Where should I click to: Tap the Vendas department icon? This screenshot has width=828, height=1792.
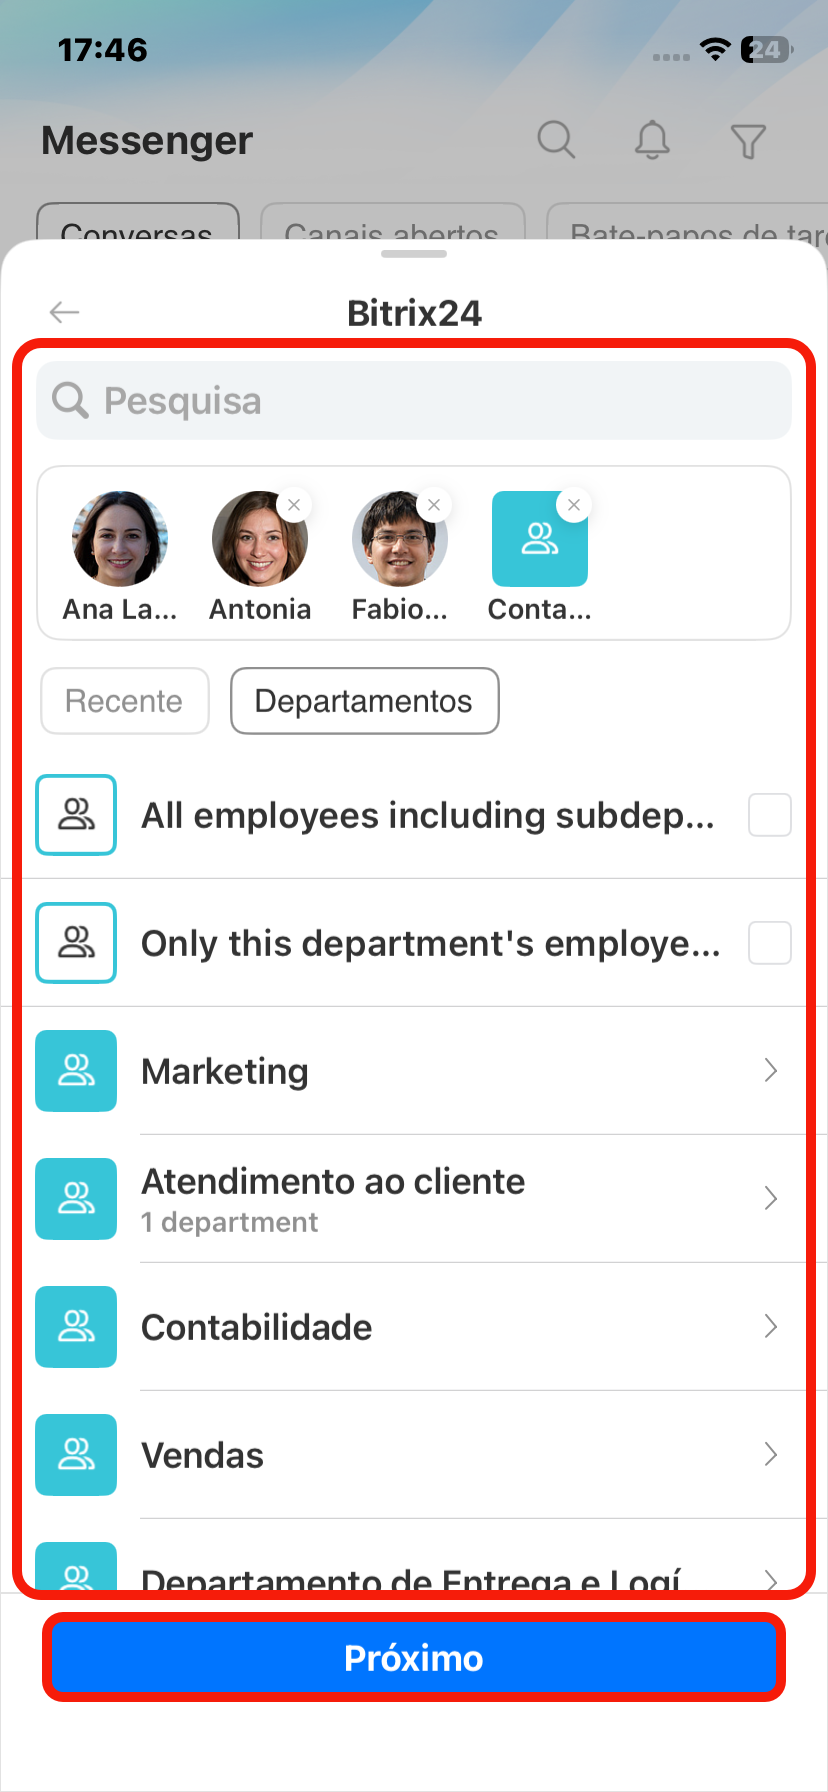pos(76,1455)
